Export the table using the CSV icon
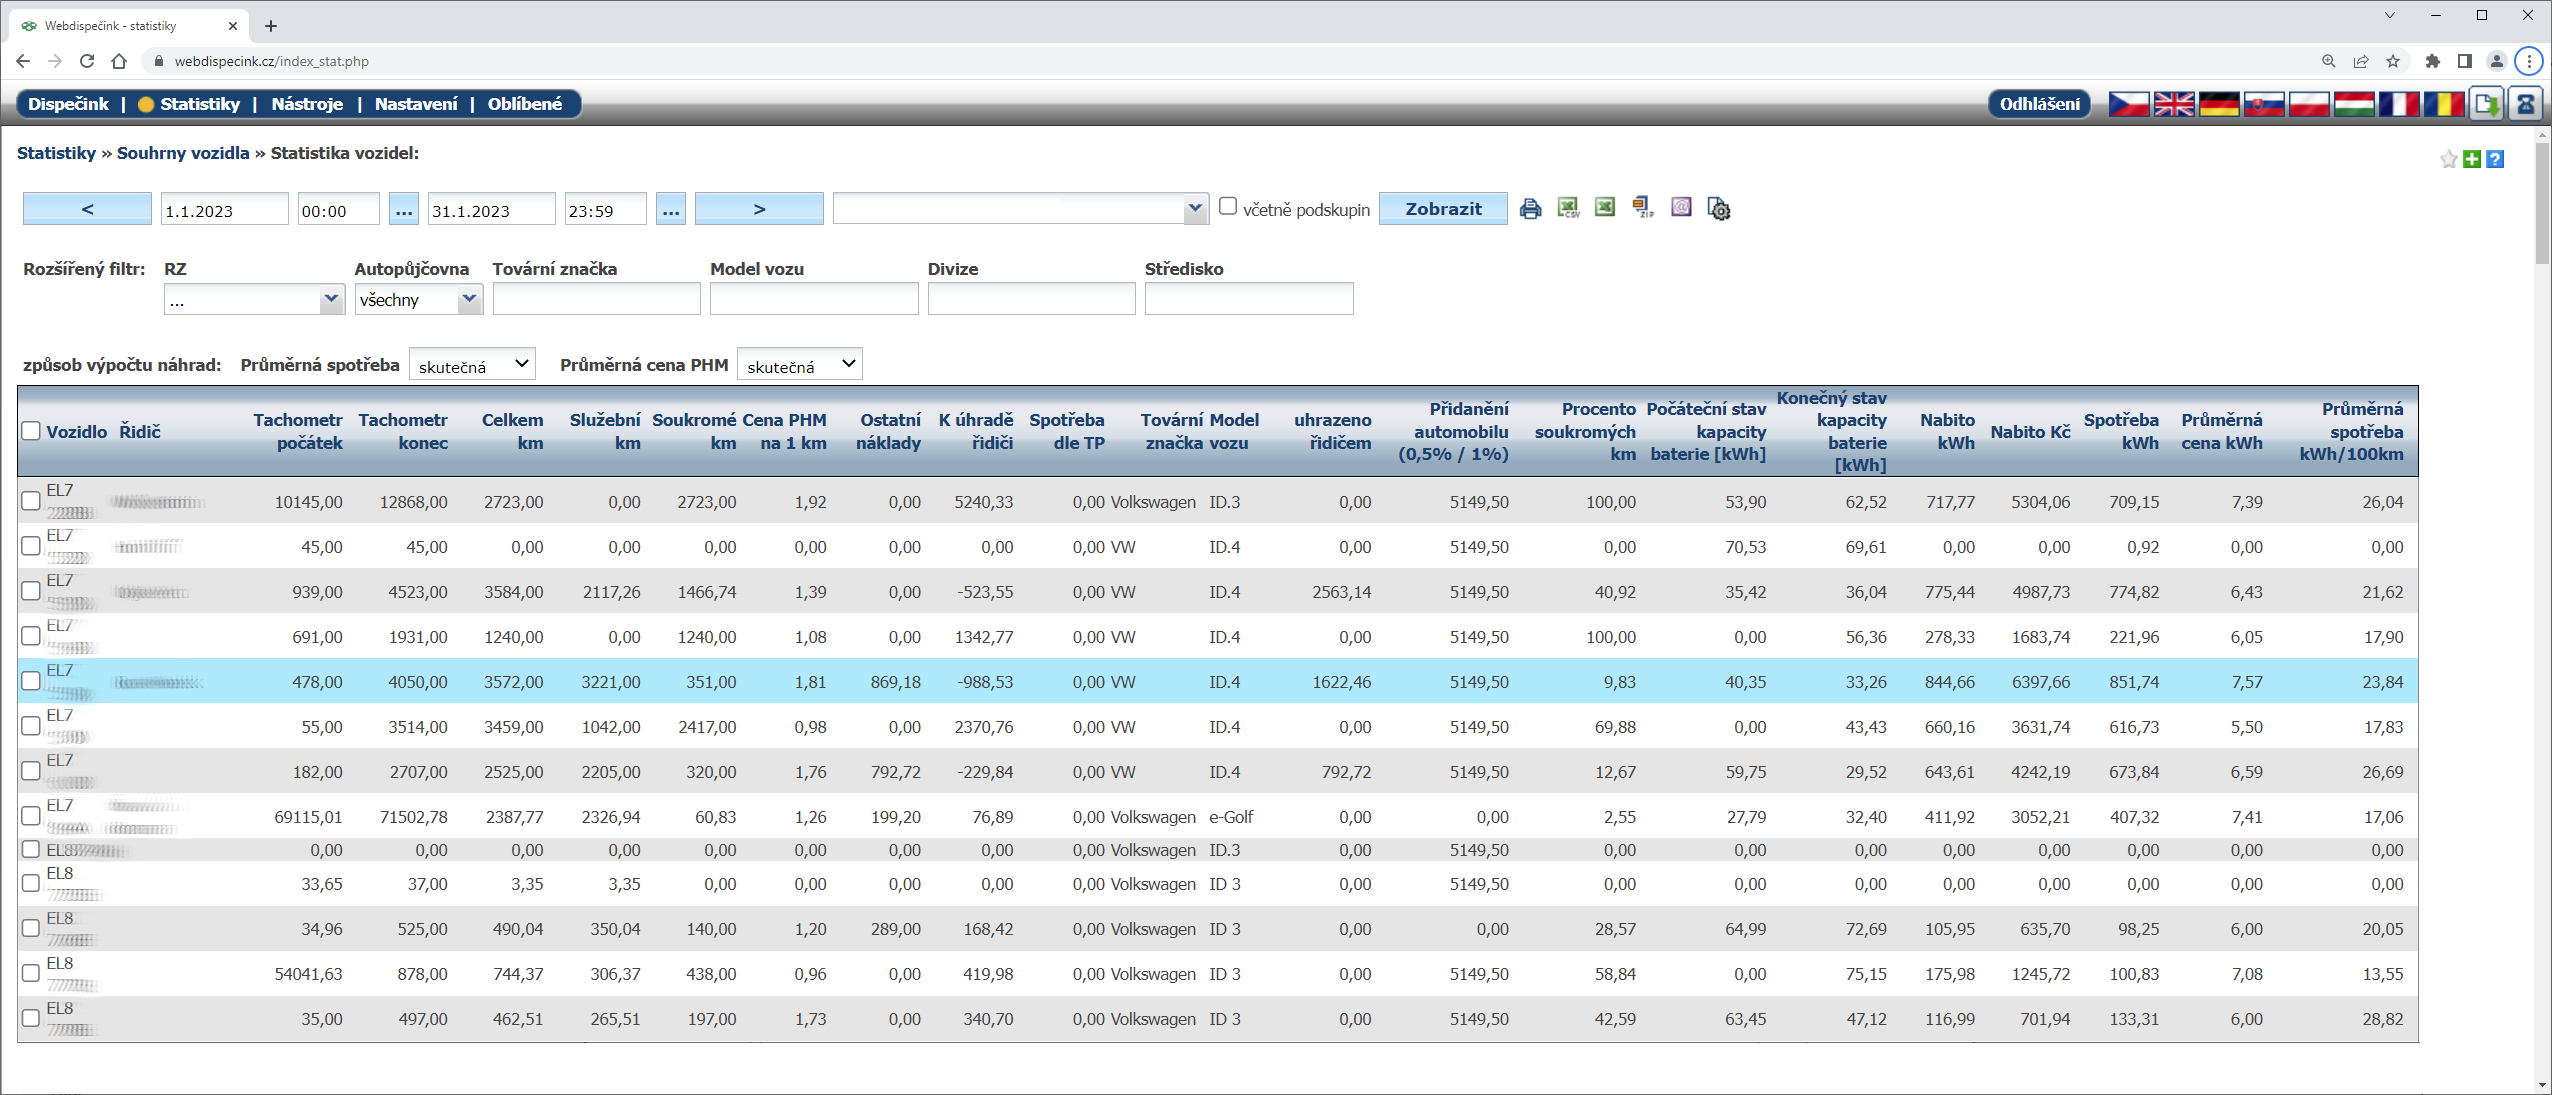The height and width of the screenshot is (1095, 2552). tap(1567, 208)
